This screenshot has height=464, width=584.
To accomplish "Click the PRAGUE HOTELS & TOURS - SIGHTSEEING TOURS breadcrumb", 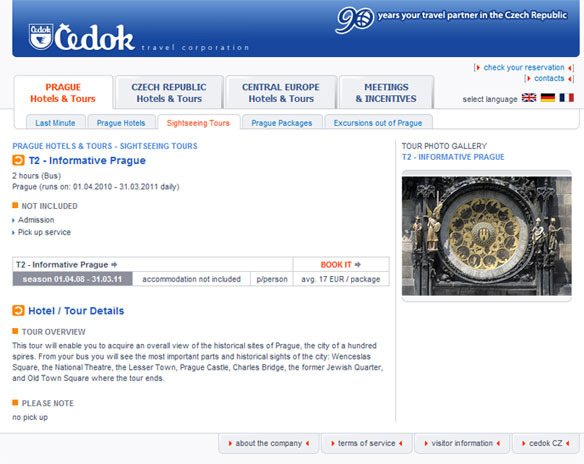I will [105, 146].
